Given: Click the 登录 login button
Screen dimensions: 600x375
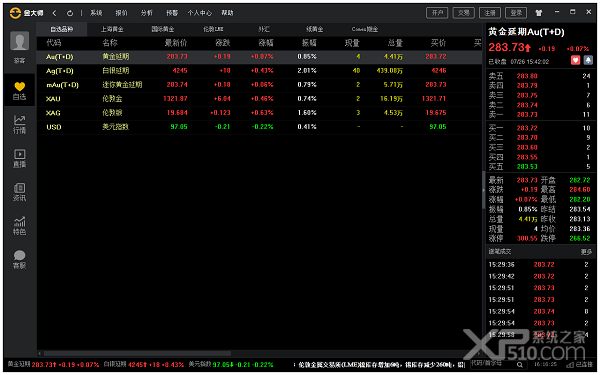Looking at the screenshot, I should (x=516, y=13).
